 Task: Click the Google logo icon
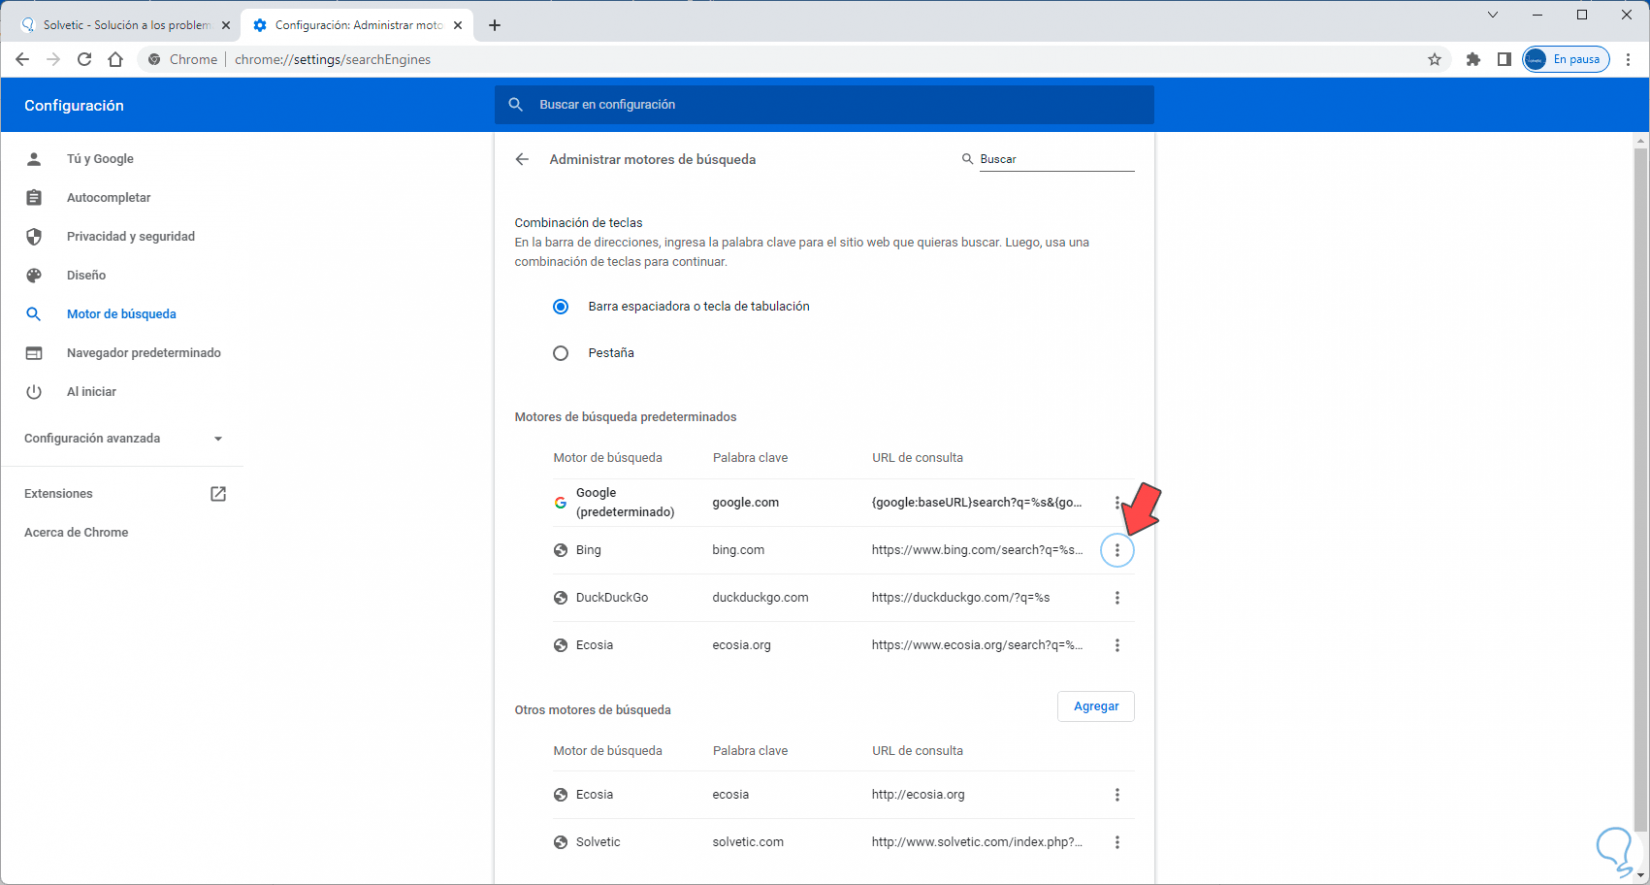click(561, 502)
